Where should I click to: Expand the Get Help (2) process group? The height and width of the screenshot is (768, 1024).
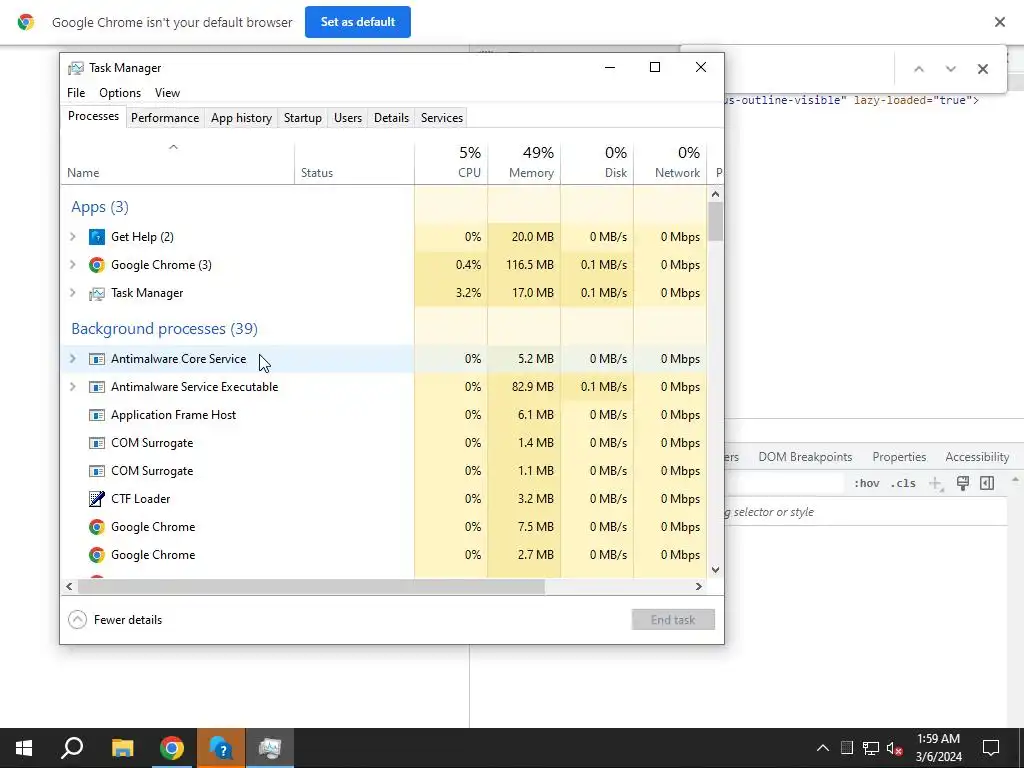73,236
